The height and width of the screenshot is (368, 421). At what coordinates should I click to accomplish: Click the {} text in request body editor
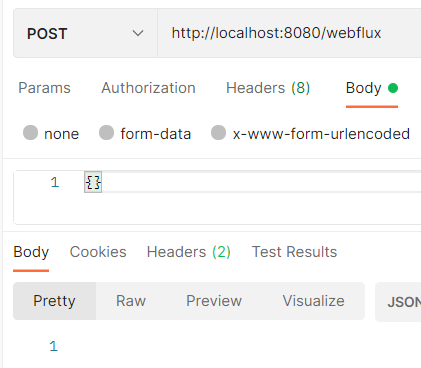click(x=93, y=182)
